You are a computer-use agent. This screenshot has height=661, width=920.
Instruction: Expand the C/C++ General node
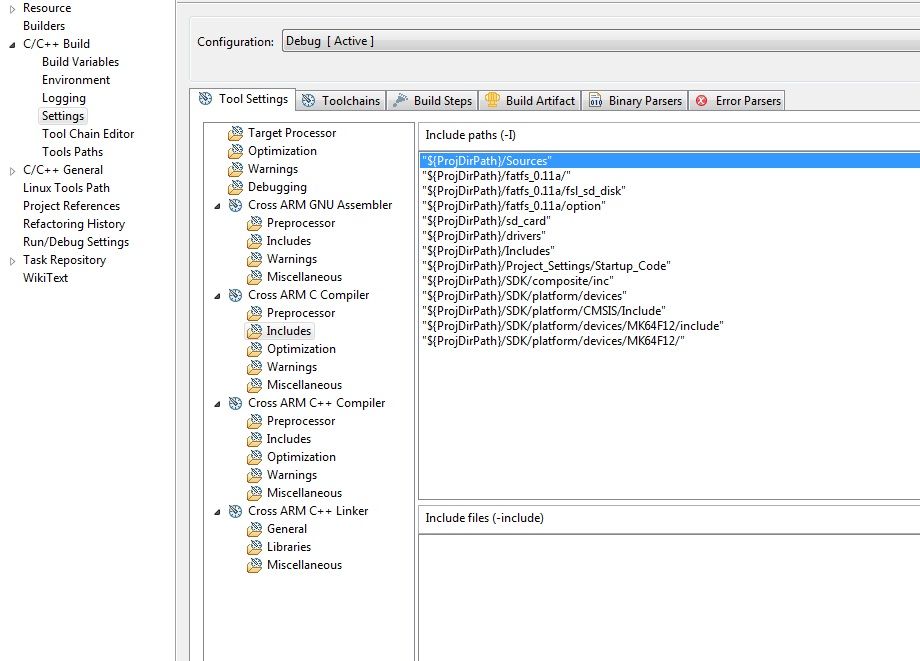coord(12,171)
